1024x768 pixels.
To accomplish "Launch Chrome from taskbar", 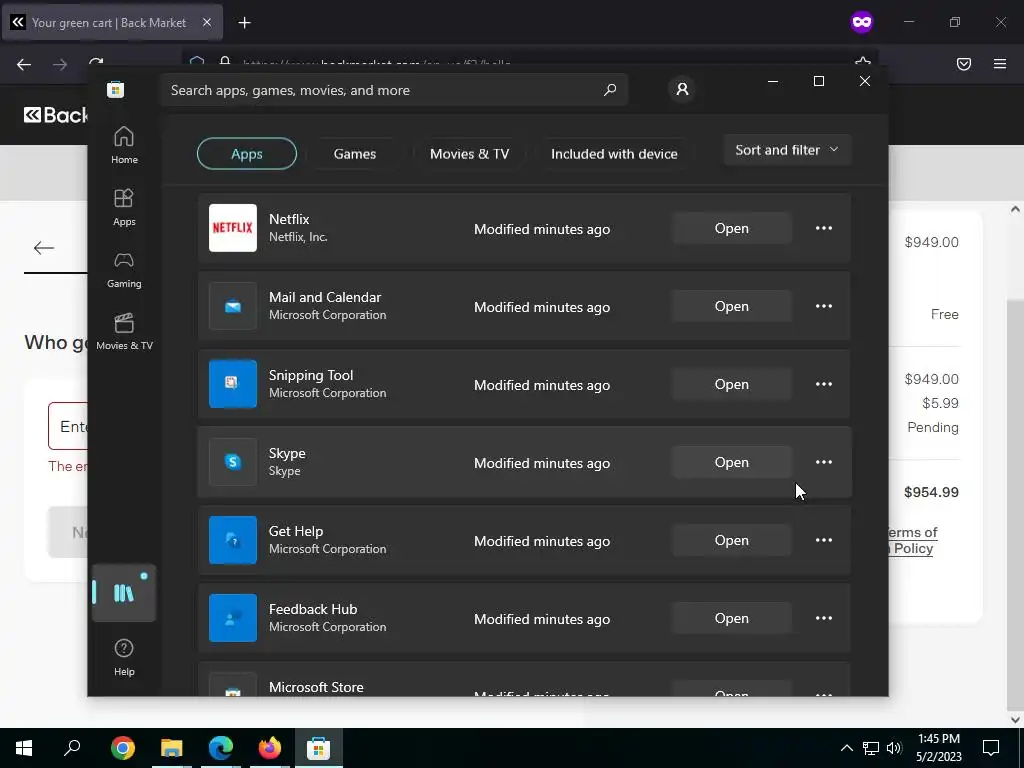I will click(123, 748).
